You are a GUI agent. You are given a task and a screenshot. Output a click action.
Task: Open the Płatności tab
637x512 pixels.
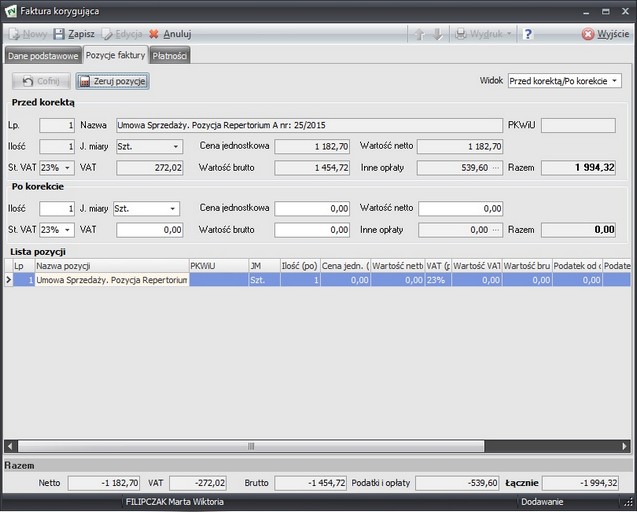click(170, 56)
